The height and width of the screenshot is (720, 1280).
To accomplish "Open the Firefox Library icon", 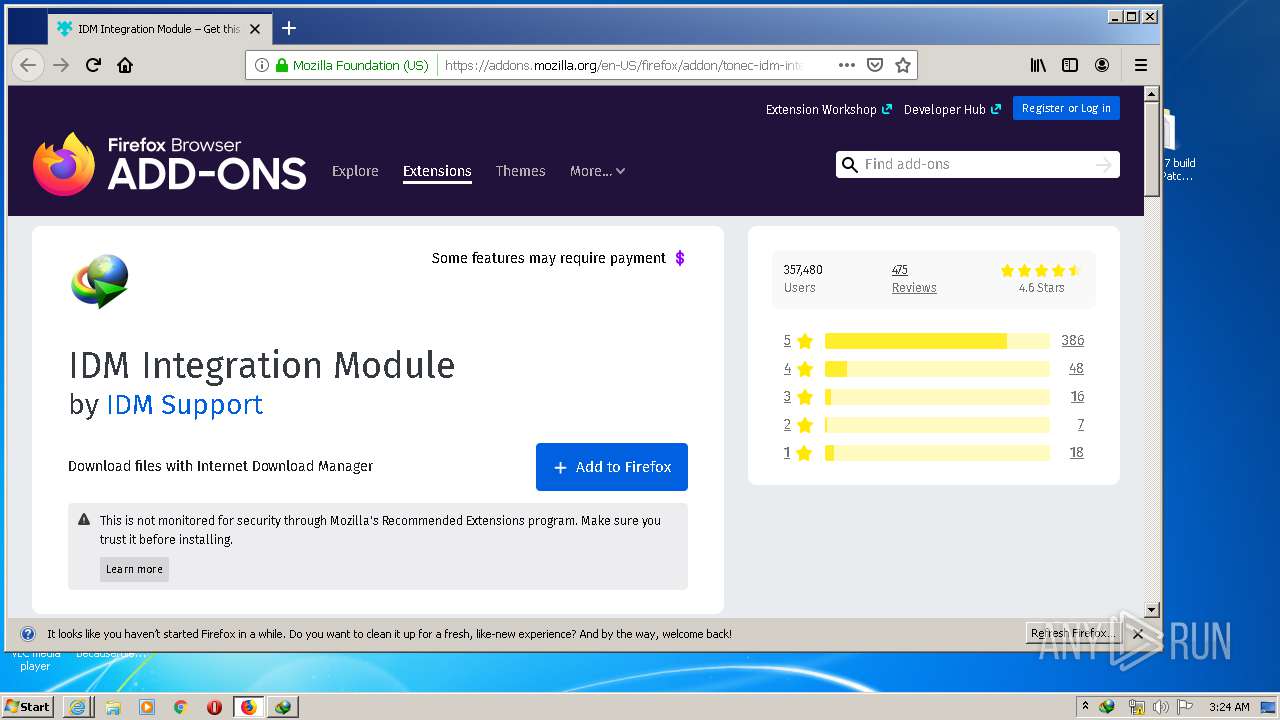I will (1039, 65).
